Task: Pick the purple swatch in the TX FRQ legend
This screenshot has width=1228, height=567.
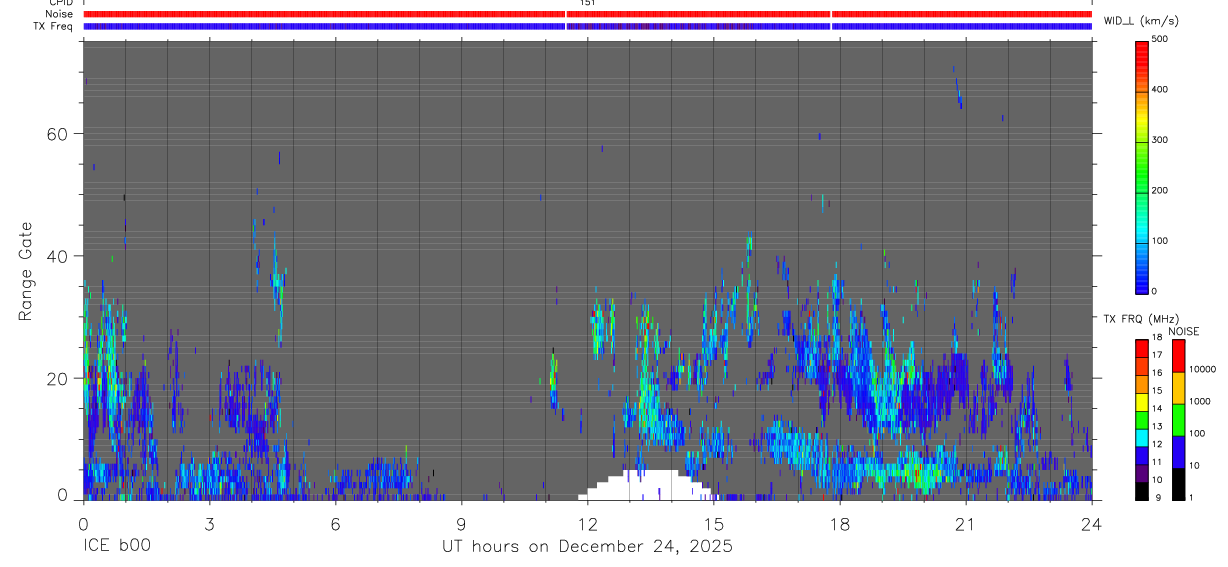Action: tap(1142, 475)
